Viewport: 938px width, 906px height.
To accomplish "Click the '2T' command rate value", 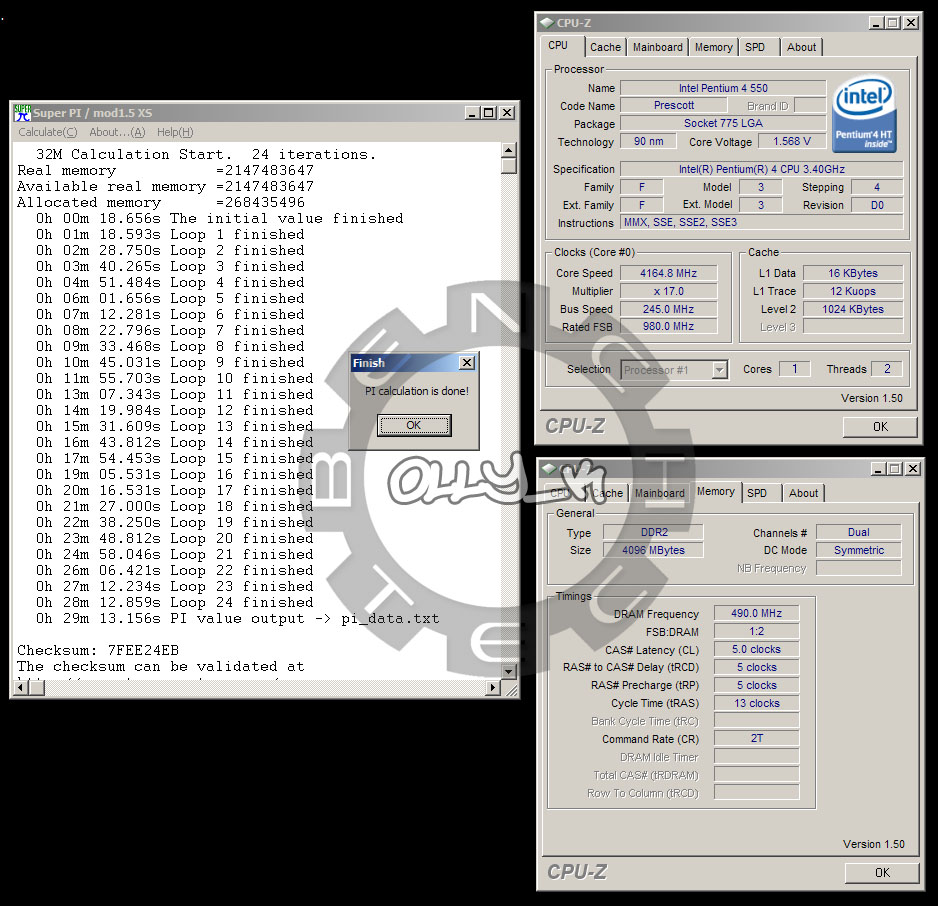I will click(756, 739).
